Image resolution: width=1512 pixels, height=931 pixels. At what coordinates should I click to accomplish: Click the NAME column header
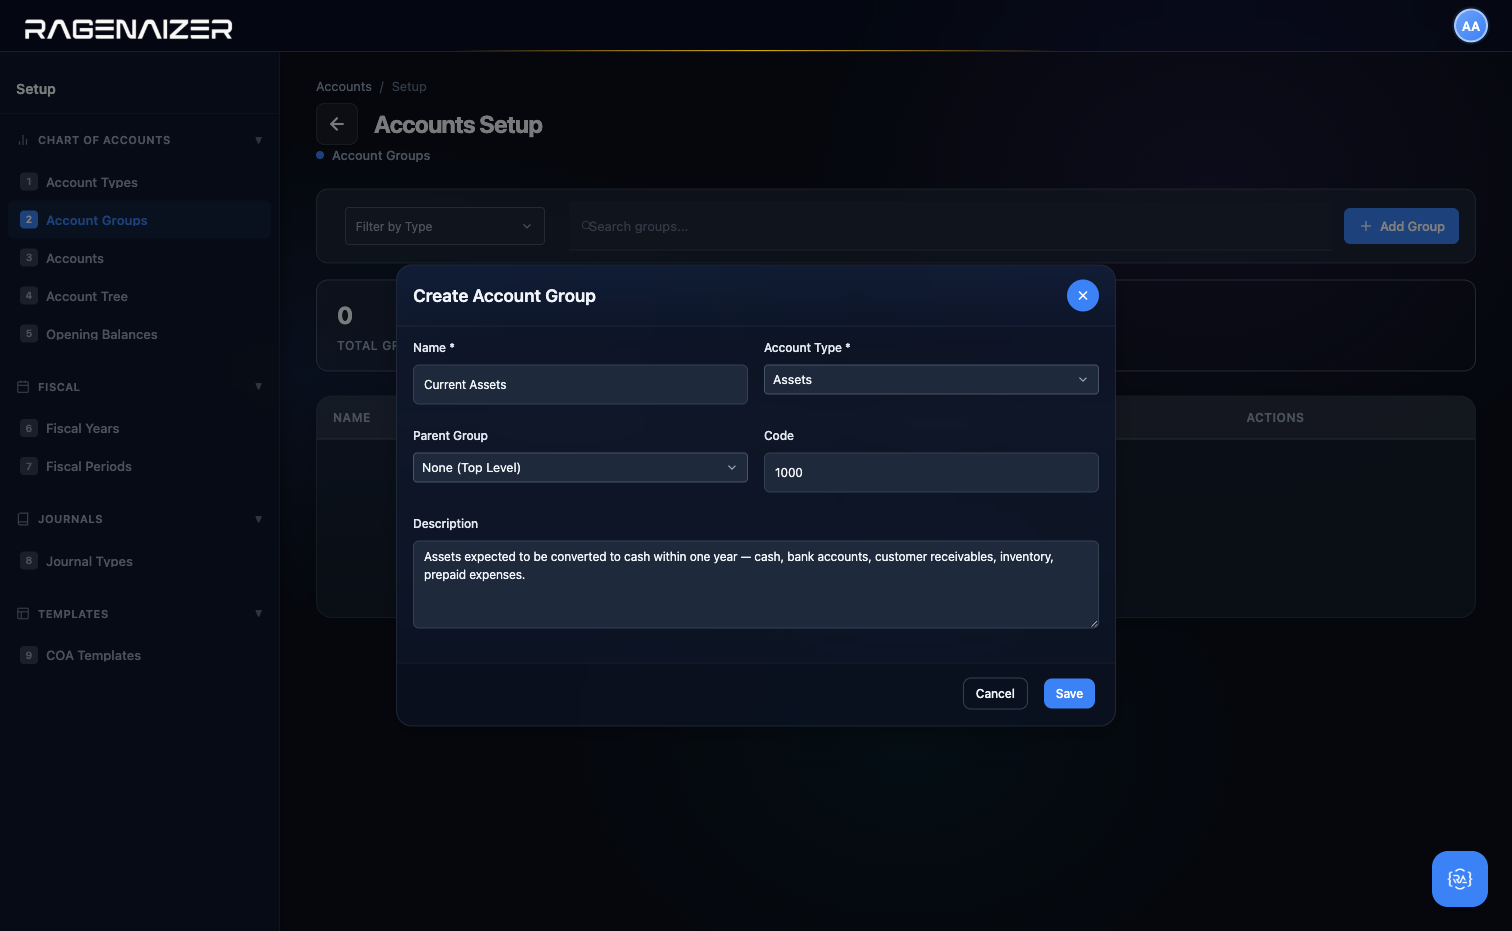click(352, 418)
